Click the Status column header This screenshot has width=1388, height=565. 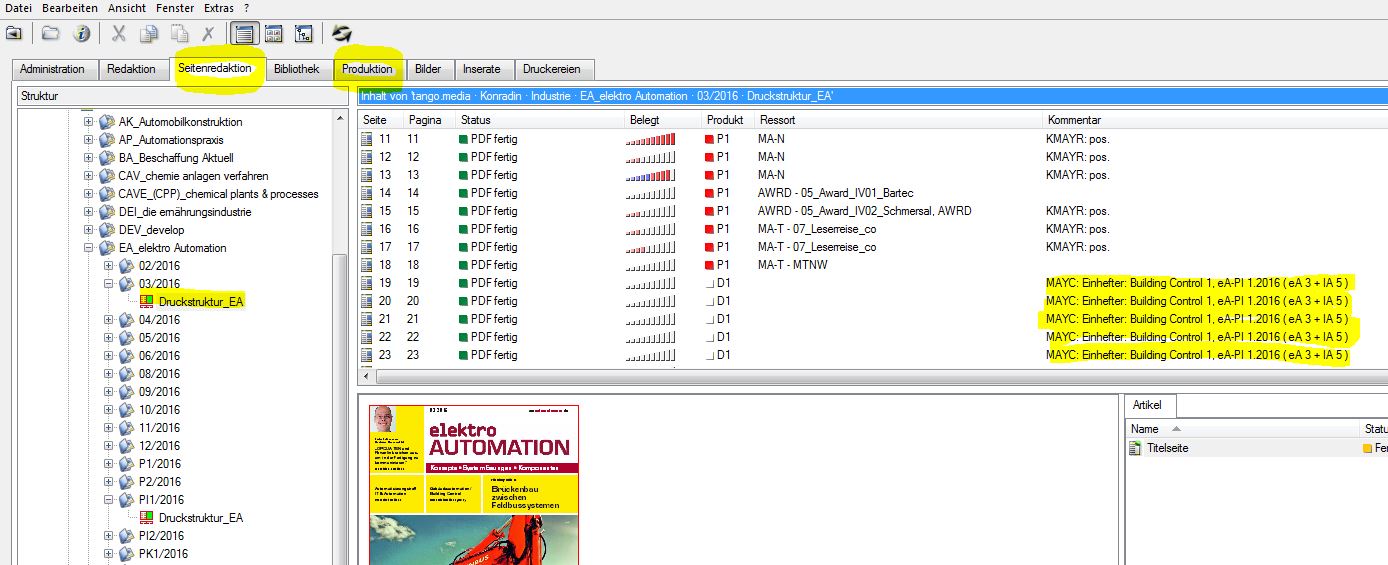coord(476,120)
